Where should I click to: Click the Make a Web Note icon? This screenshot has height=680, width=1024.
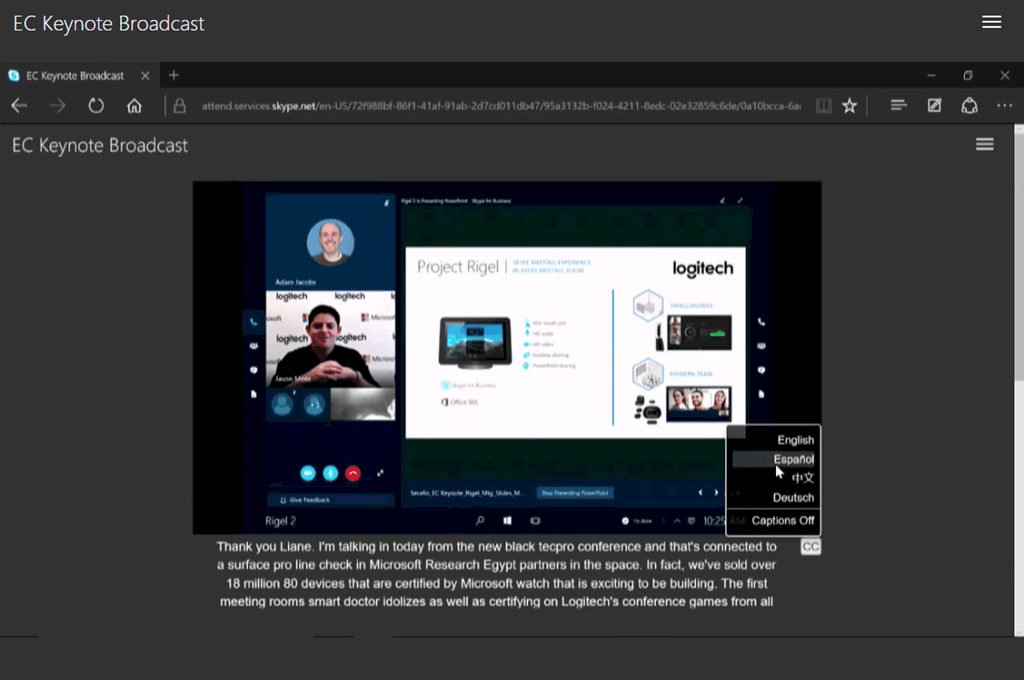934,106
